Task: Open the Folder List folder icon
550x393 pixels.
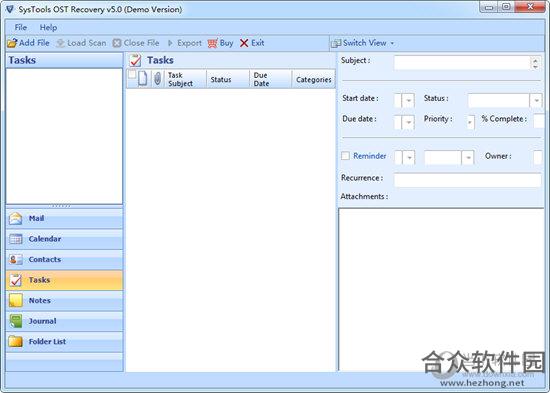Action: click(x=15, y=341)
